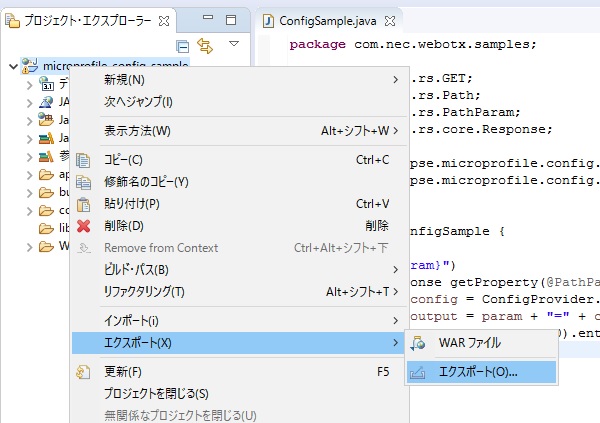Collapse the microprofile-config-sample project node
600x423 pixels.
click(x=12, y=66)
